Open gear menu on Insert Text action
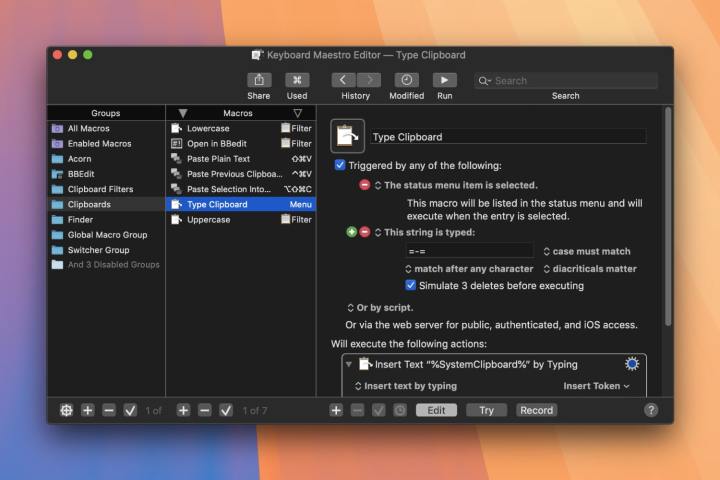Image resolution: width=720 pixels, height=480 pixels. coord(631,364)
